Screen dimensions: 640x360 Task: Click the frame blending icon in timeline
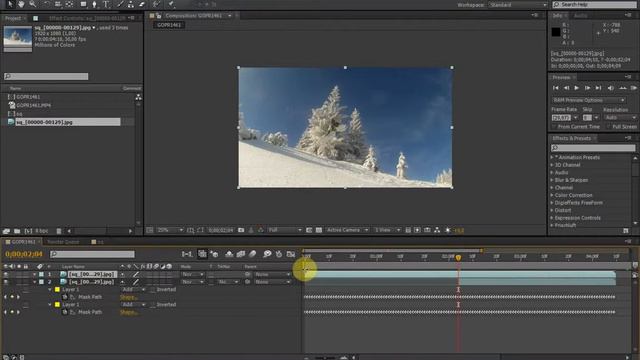(241, 254)
